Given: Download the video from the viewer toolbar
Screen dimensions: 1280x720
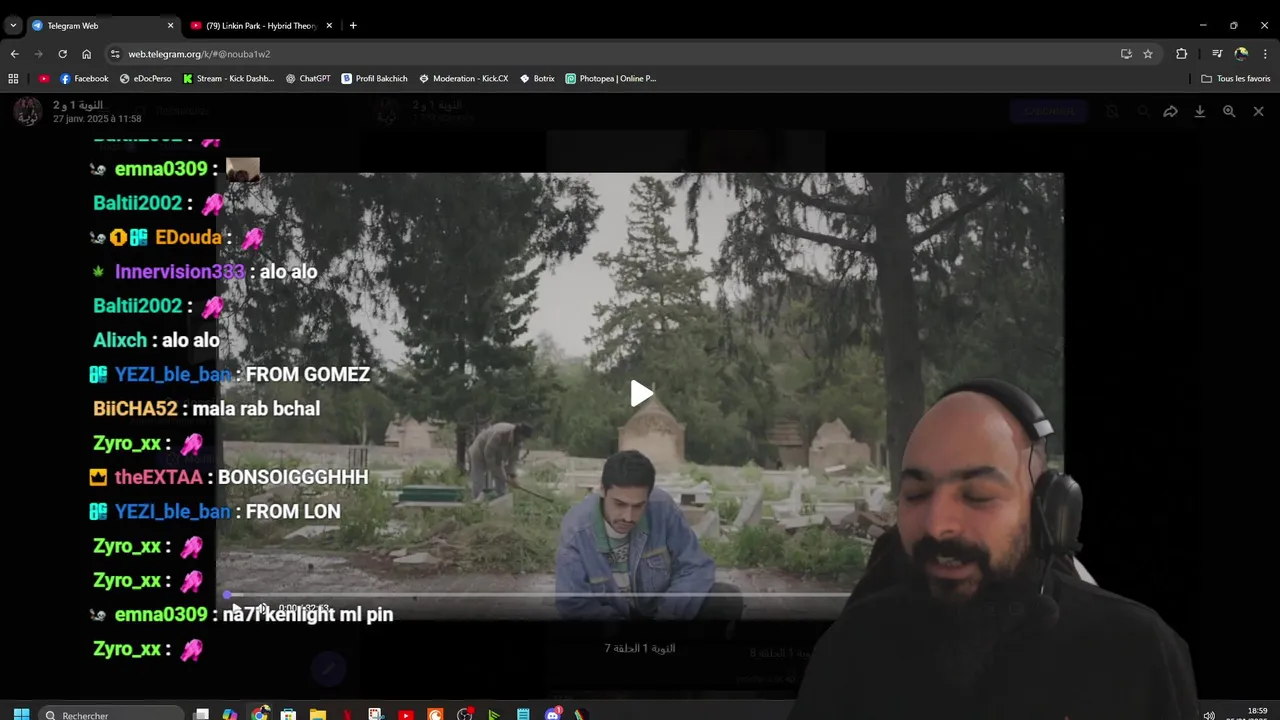Looking at the screenshot, I should (x=1200, y=111).
